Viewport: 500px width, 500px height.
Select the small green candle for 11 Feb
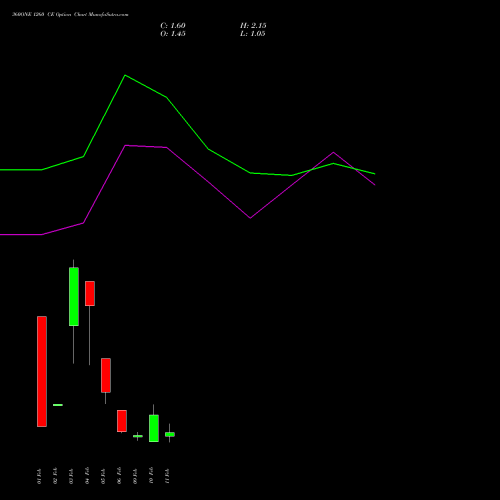point(170,434)
